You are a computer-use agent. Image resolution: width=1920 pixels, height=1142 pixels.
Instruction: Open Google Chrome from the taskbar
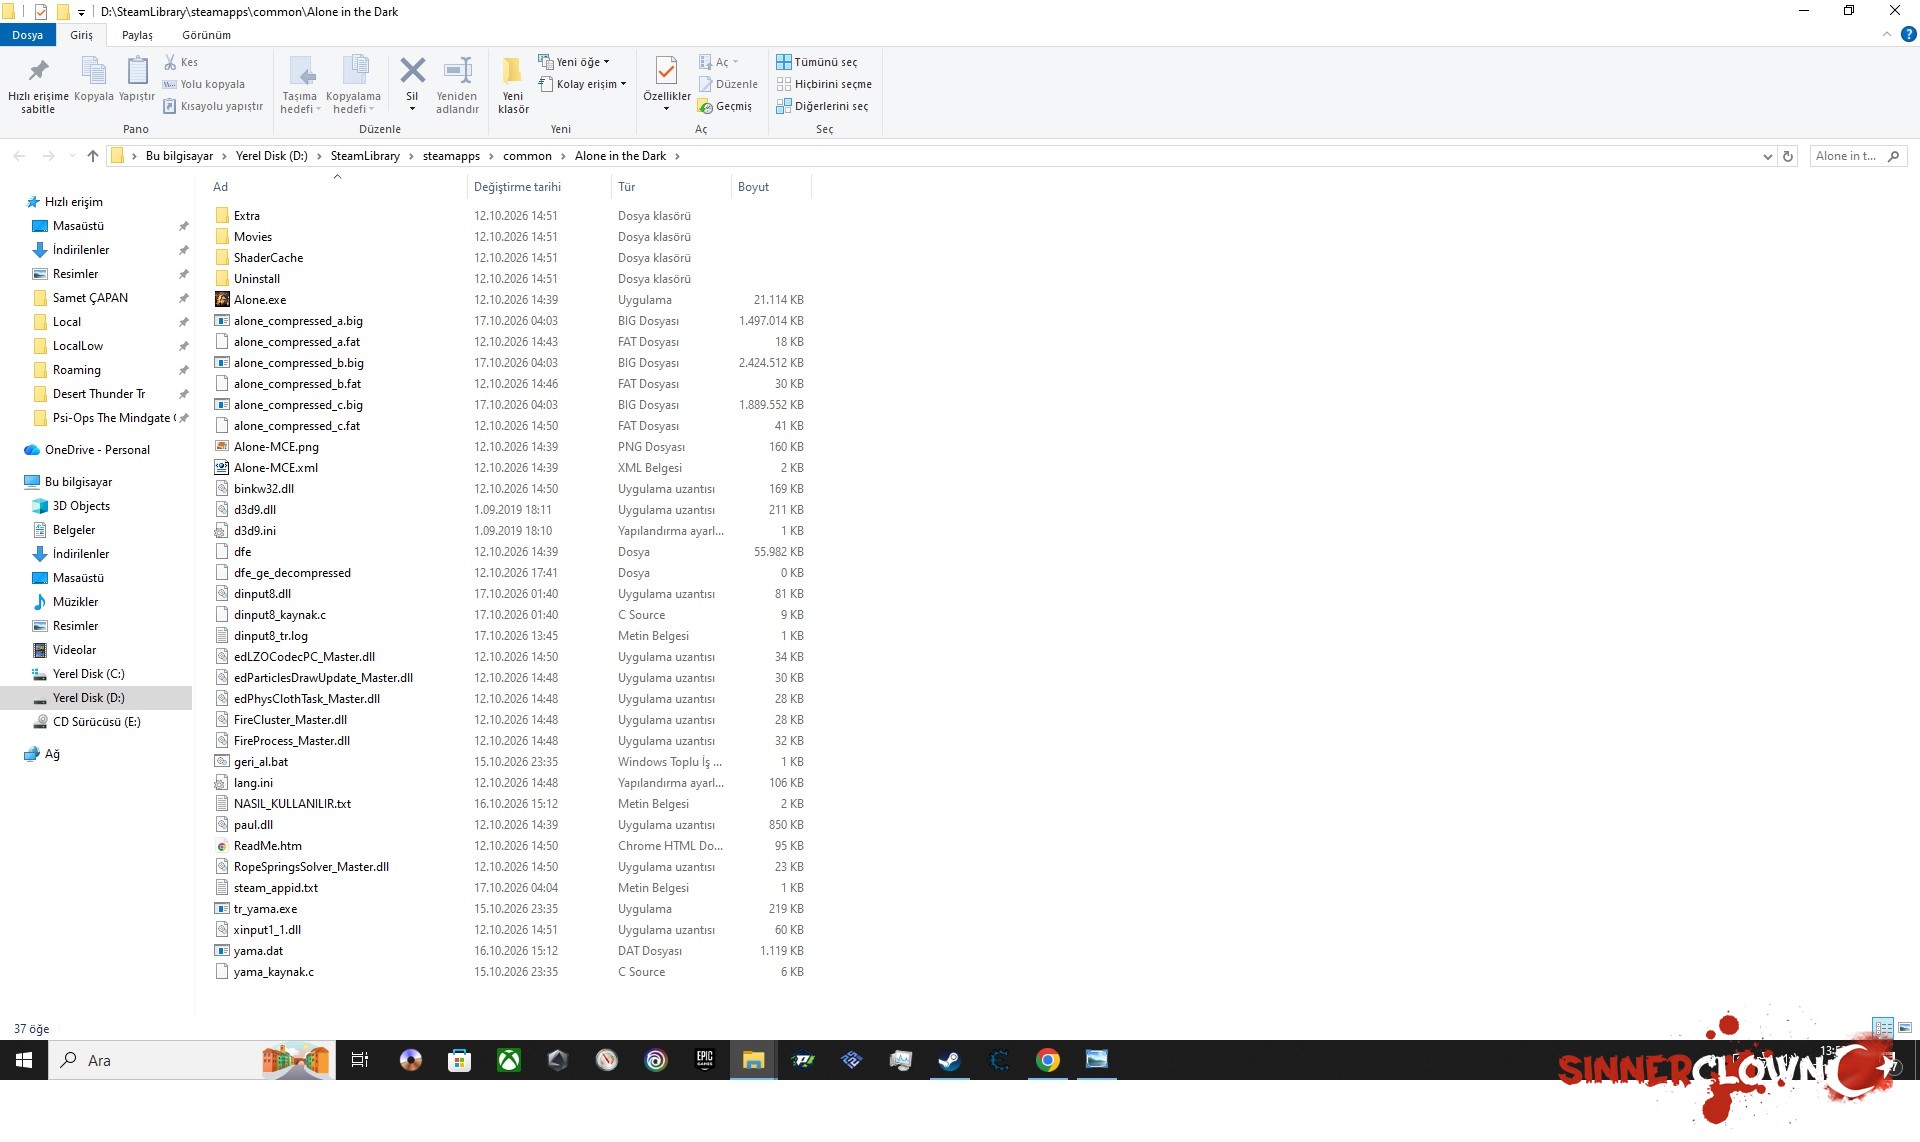click(x=1047, y=1060)
